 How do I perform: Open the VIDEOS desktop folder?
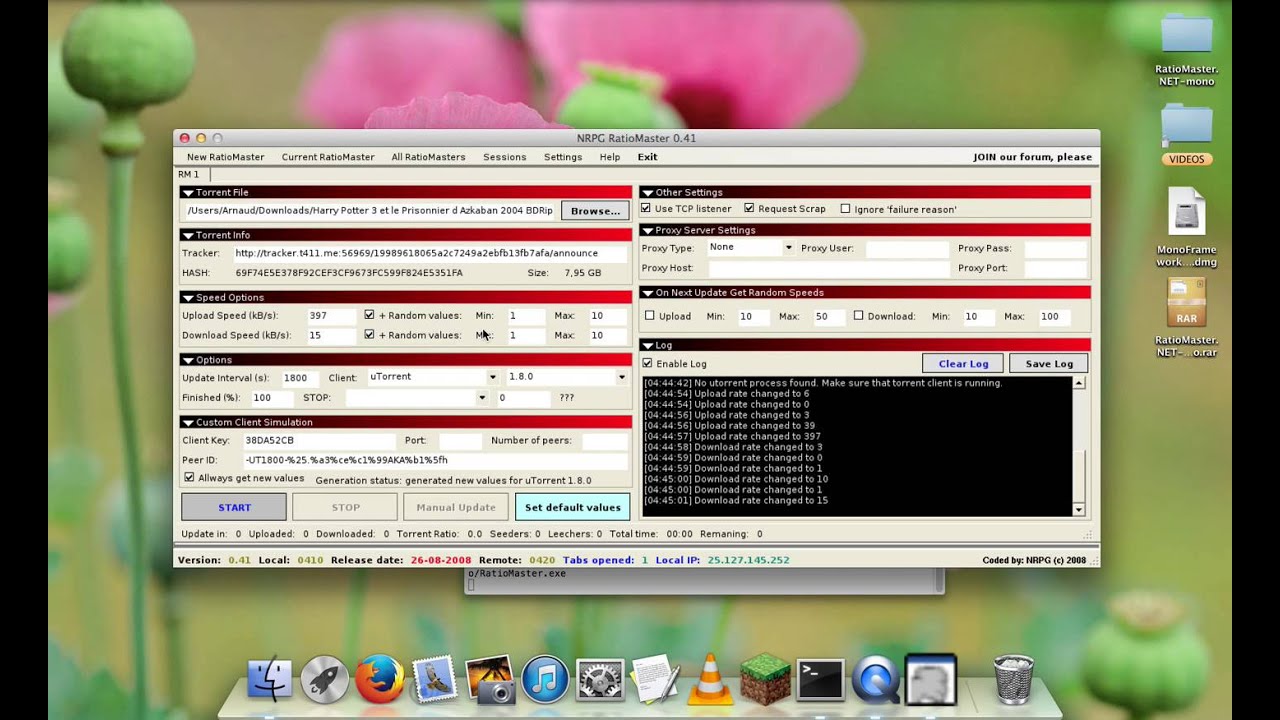tap(1187, 133)
